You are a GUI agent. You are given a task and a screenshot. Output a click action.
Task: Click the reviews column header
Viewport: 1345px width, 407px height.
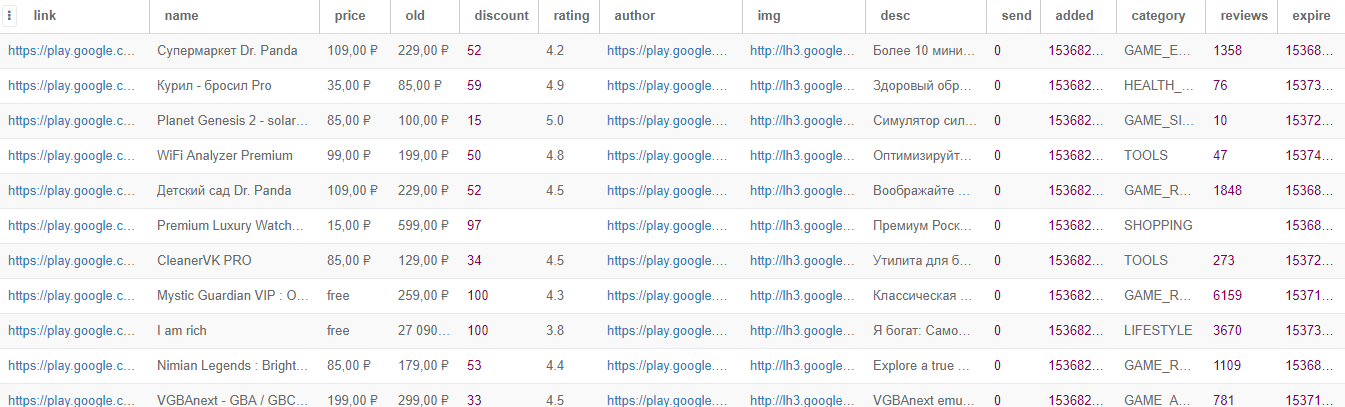click(1244, 16)
